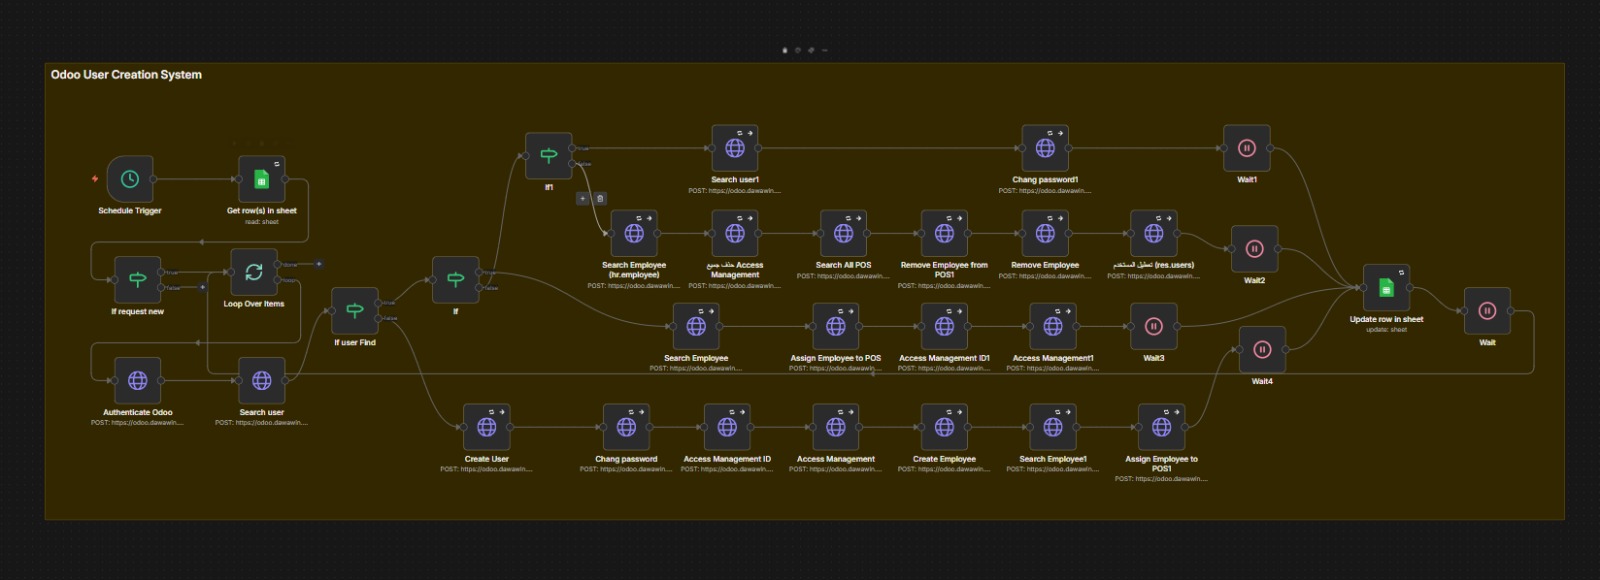The image size is (1600, 580).
Task: Click the loop output handle of Loop Over Items
Action: click(278, 280)
